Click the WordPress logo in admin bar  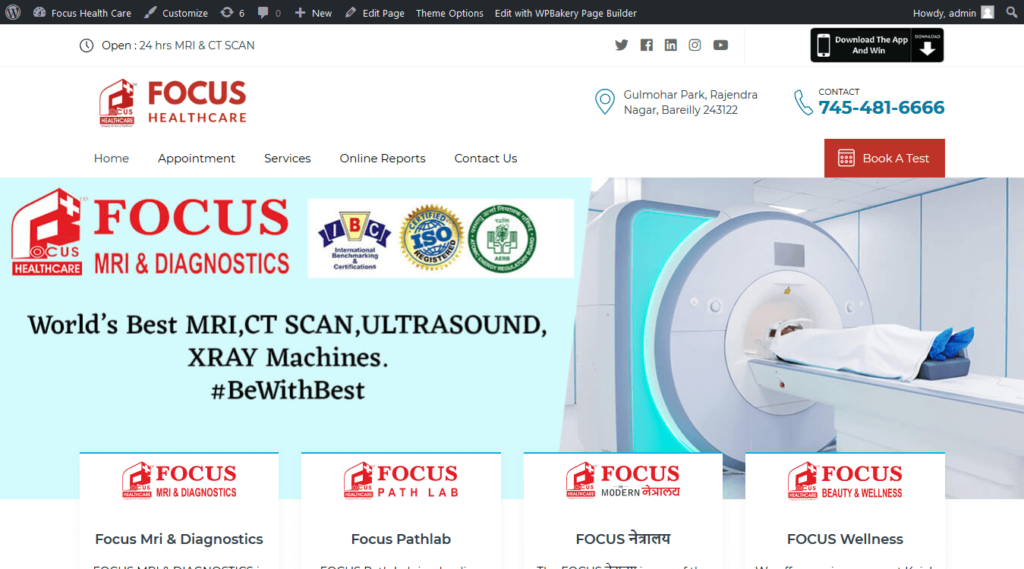pos(13,13)
